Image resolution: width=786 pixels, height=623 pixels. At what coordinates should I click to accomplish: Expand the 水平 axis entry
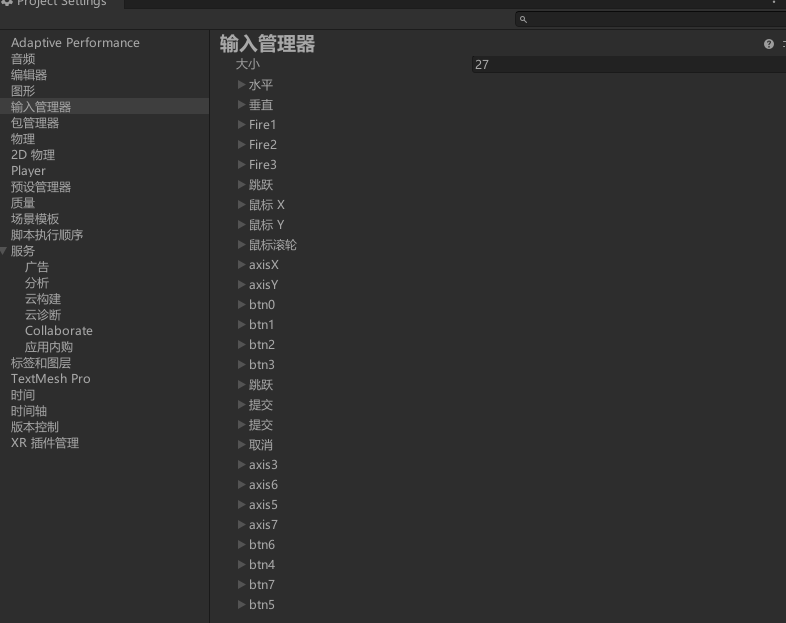coord(241,85)
